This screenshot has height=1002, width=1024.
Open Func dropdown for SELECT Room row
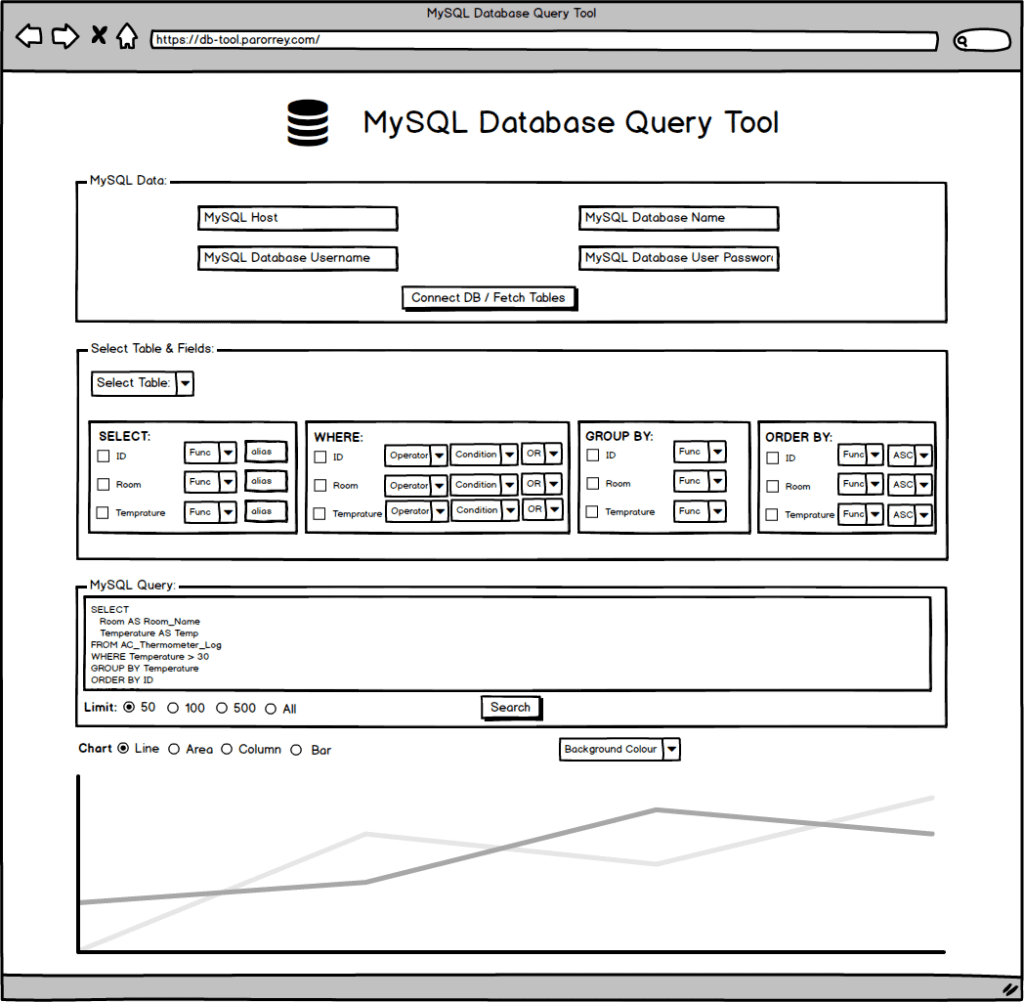[x=210, y=482]
